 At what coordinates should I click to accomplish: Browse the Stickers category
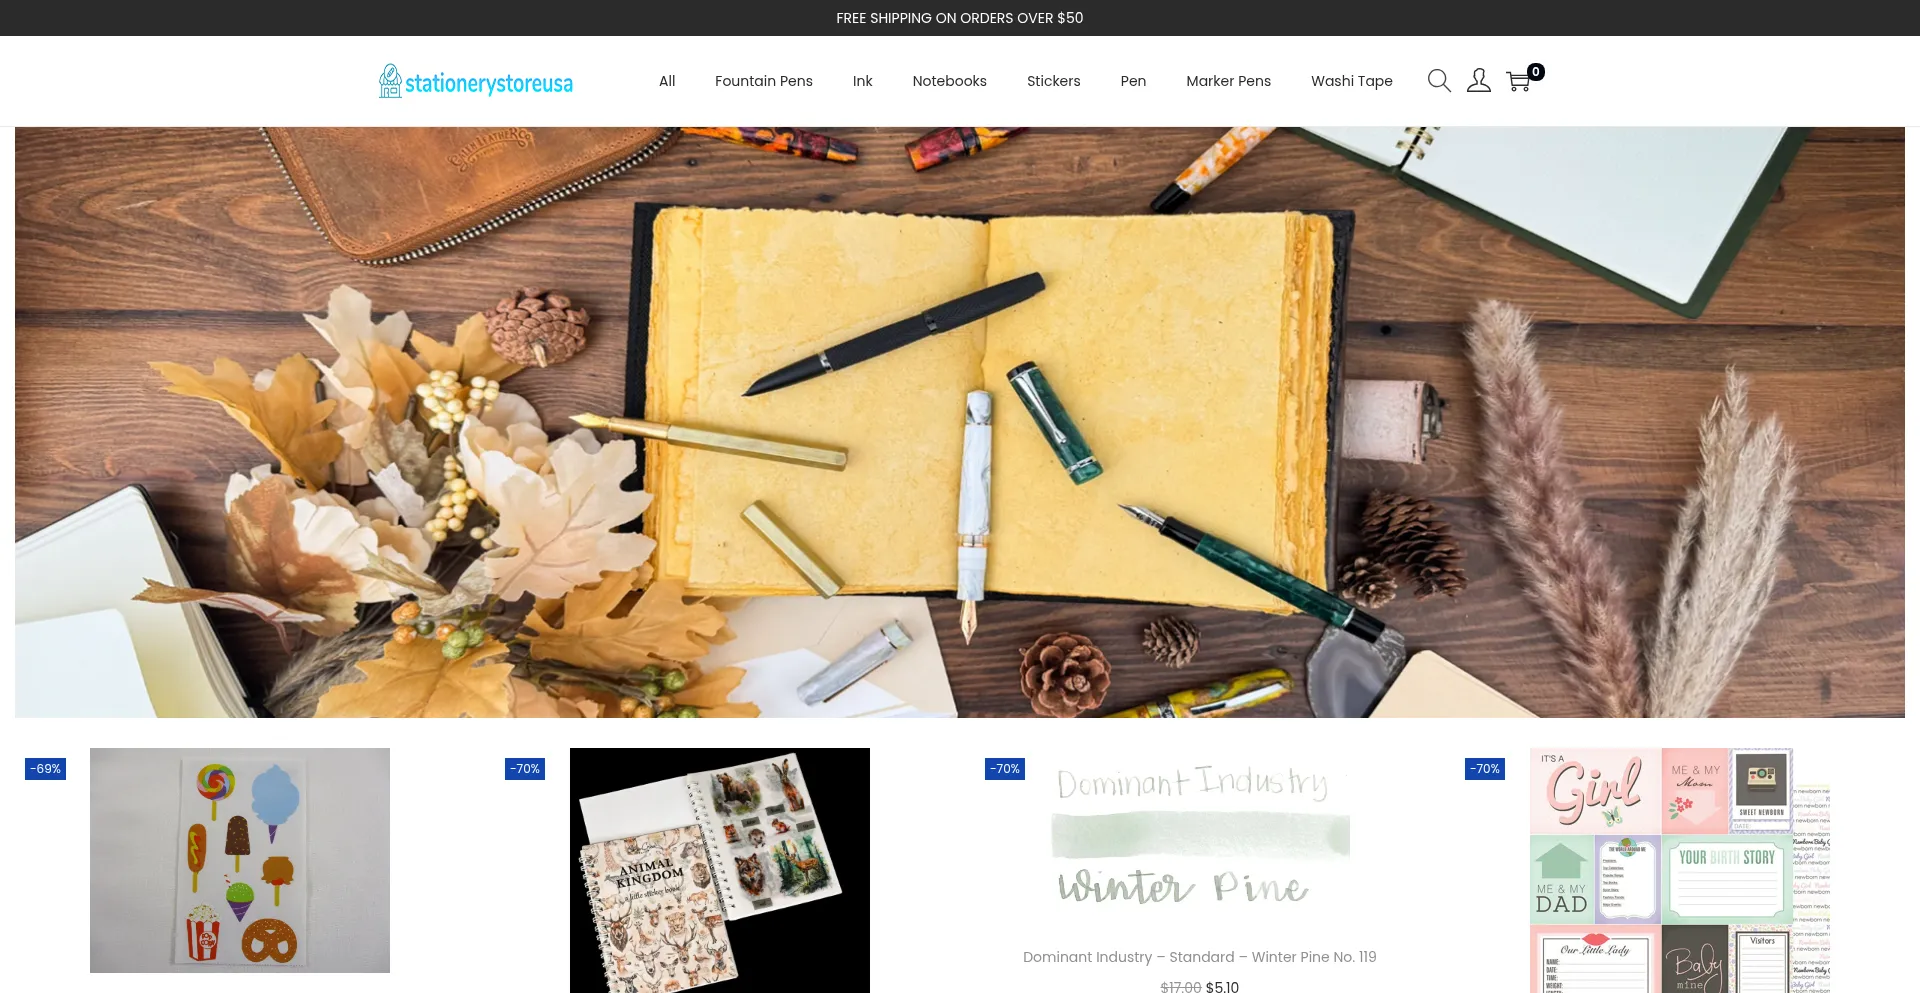(1053, 81)
